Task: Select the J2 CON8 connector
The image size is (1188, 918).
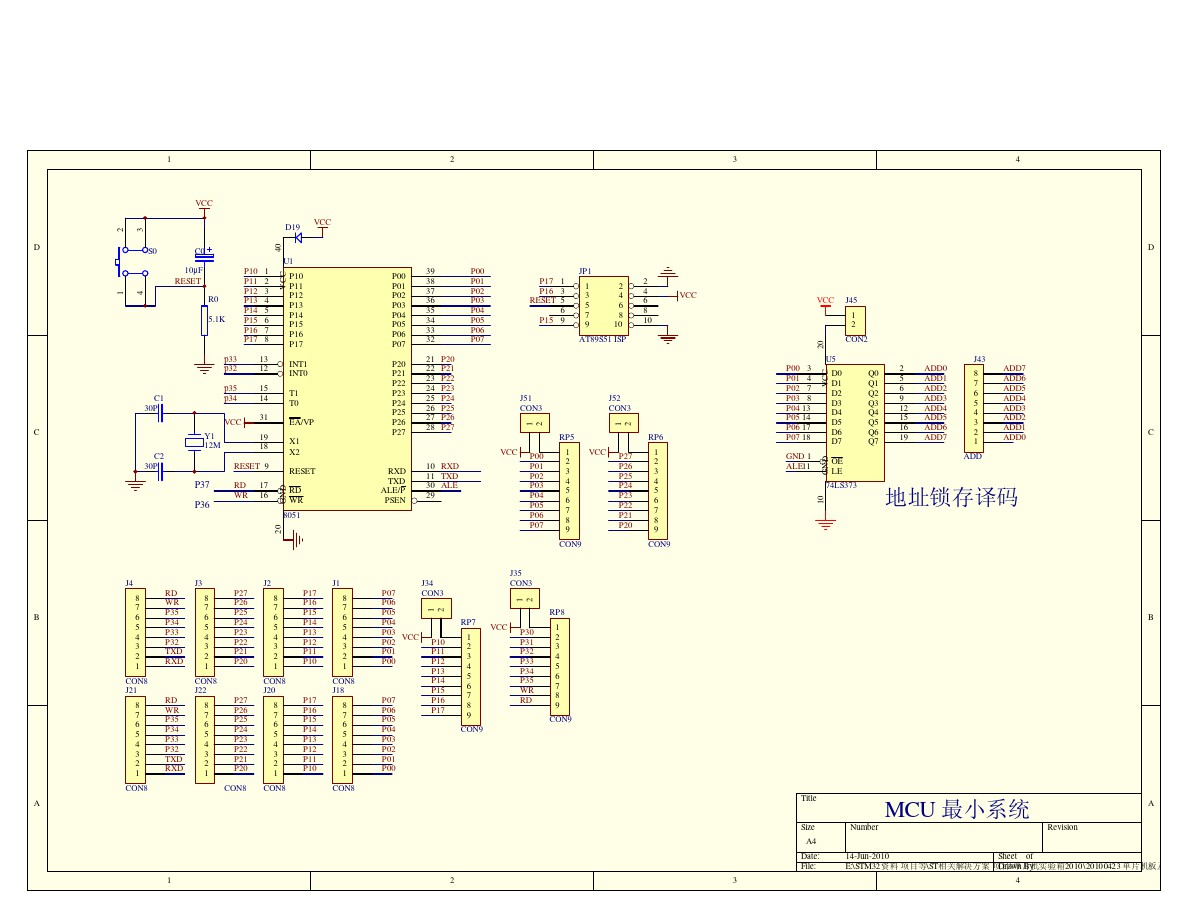Action: (x=274, y=632)
